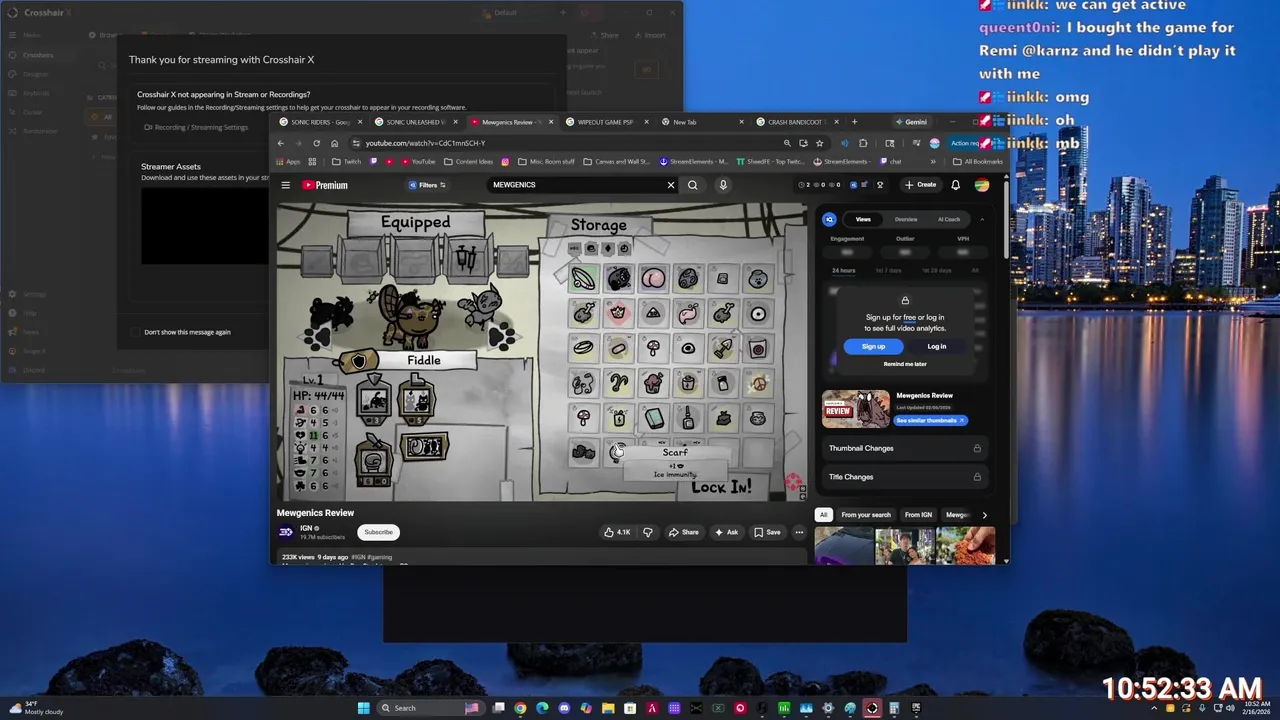Viewport: 1280px width, 720px height.
Task: Open the weather widget on taskbar
Action: (x=37, y=708)
